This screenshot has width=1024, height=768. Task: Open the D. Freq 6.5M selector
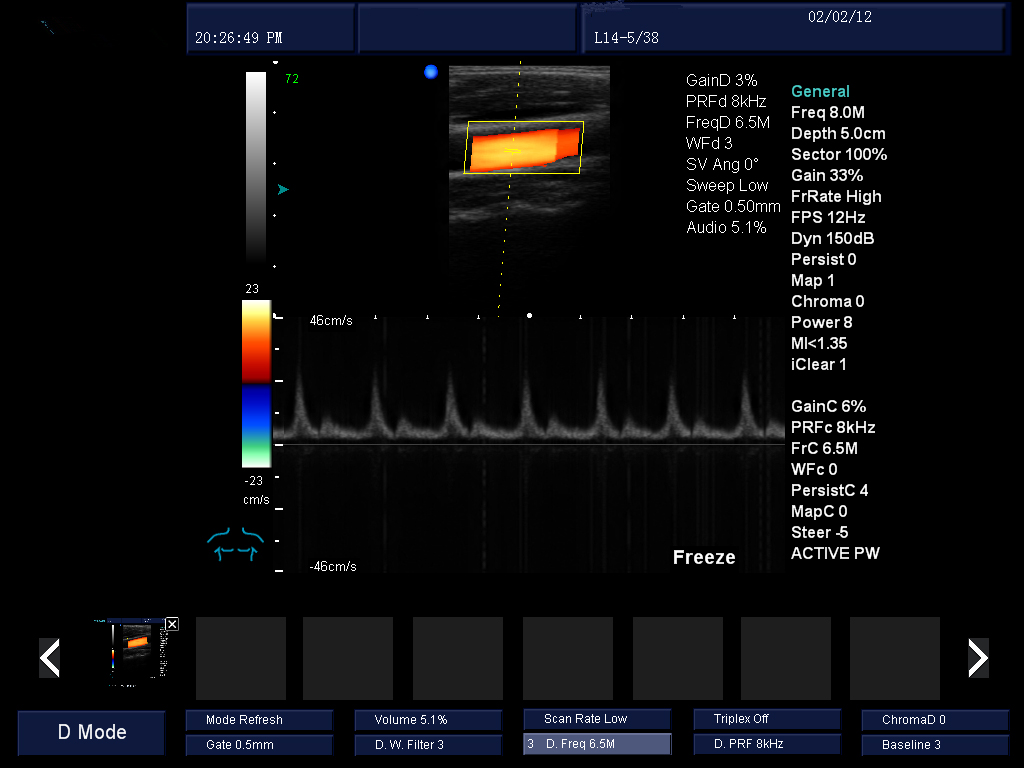[597, 744]
